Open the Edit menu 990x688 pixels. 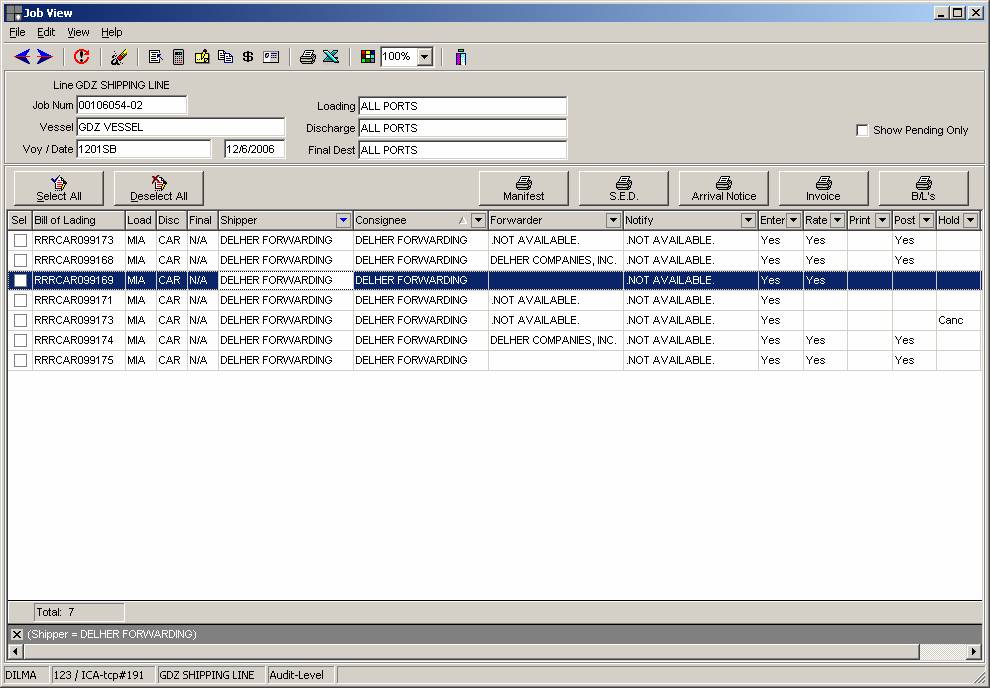(46, 32)
